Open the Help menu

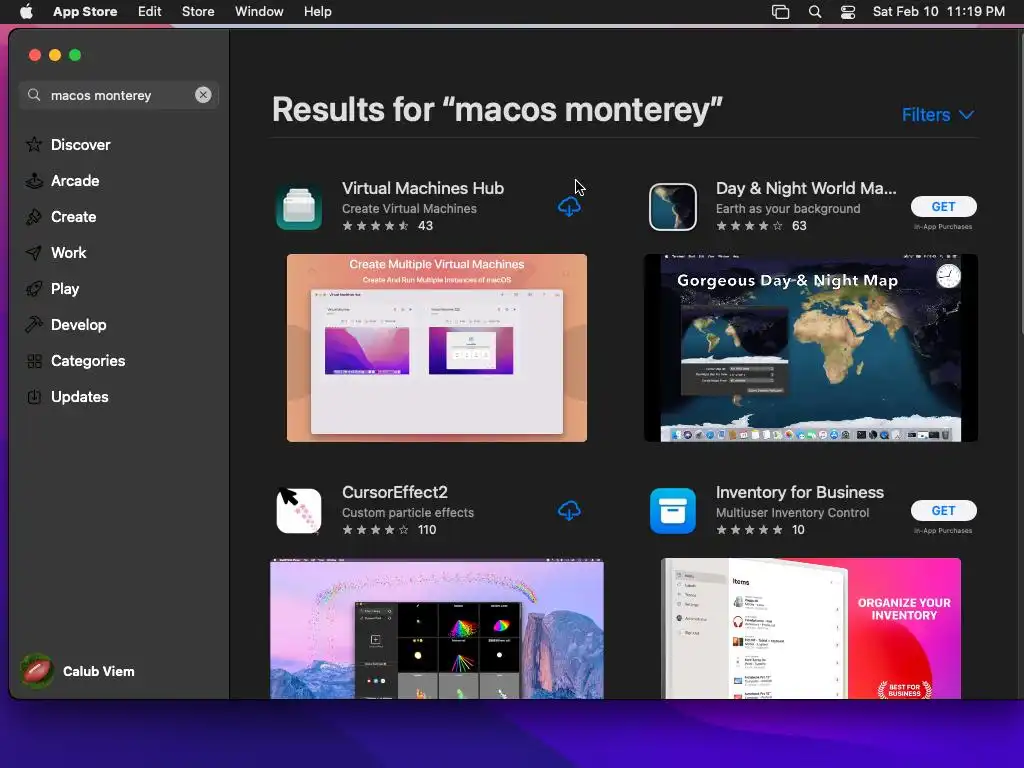point(317,12)
